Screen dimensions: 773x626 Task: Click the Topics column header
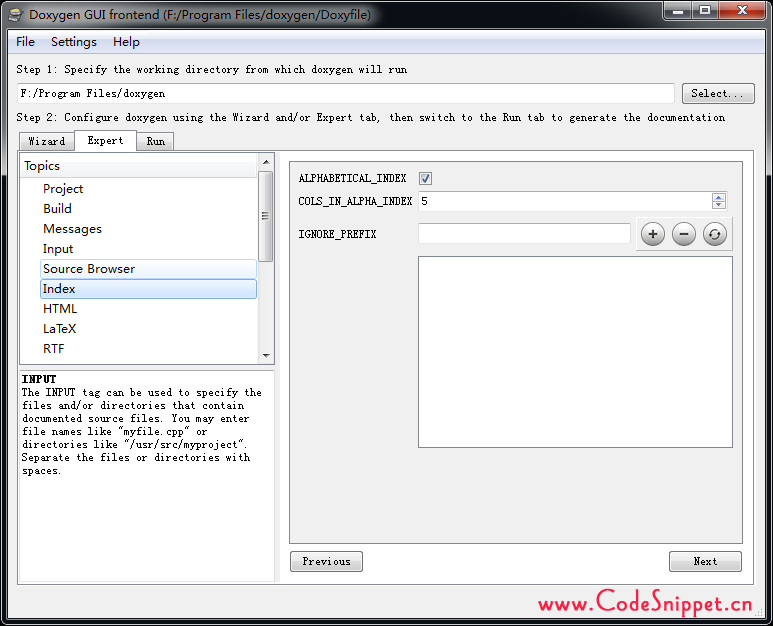(x=139, y=166)
